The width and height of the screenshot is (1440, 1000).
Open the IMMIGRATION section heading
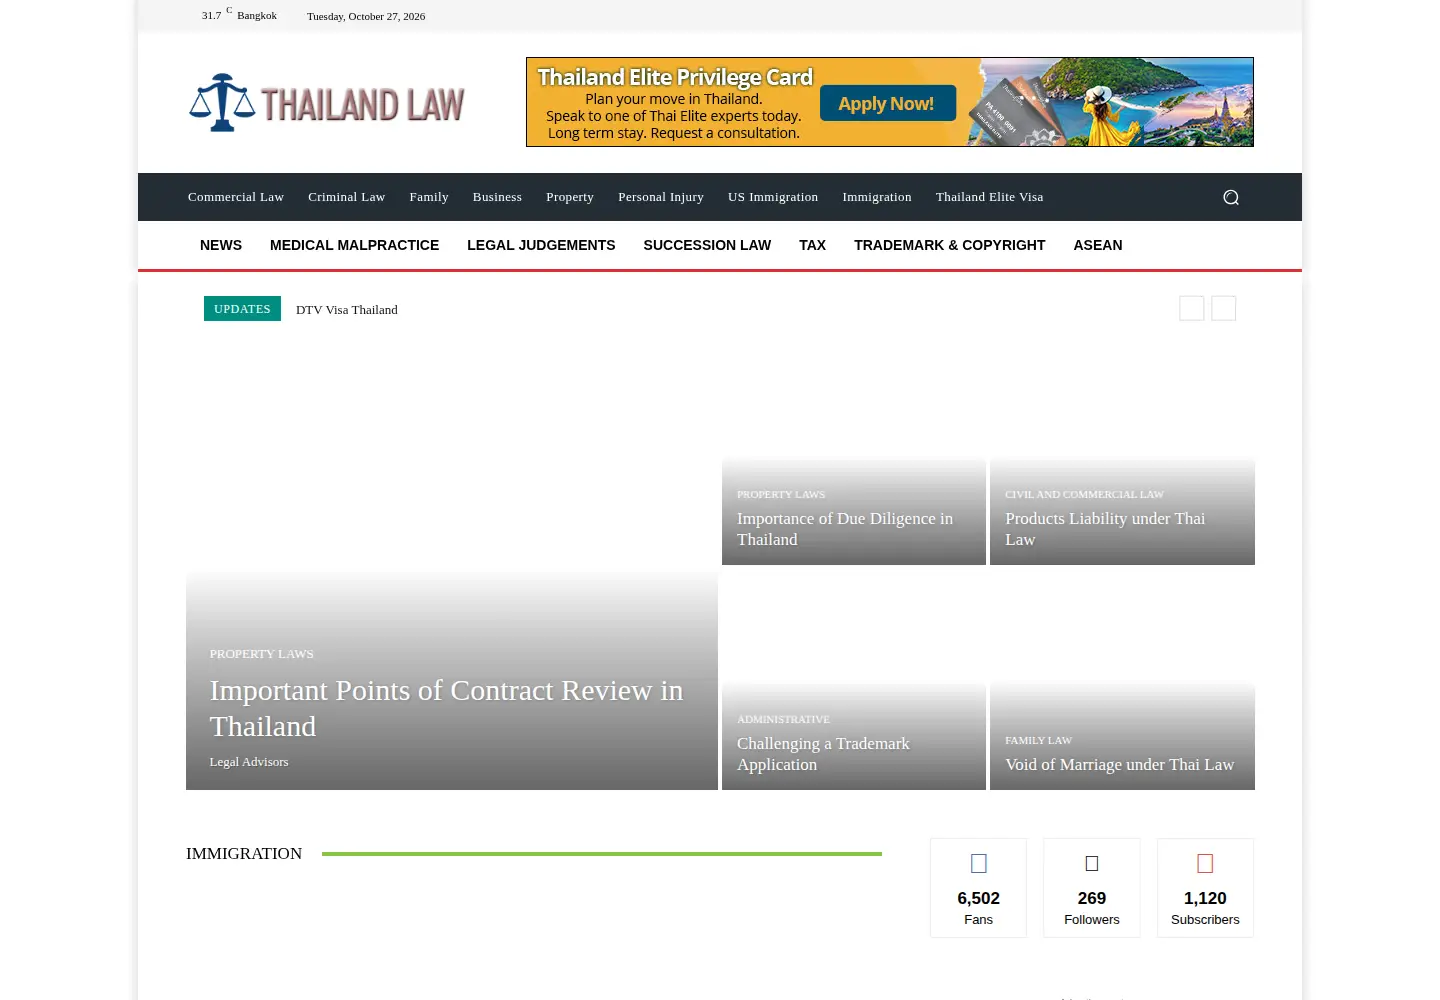pyautogui.click(x=244, y=853)
